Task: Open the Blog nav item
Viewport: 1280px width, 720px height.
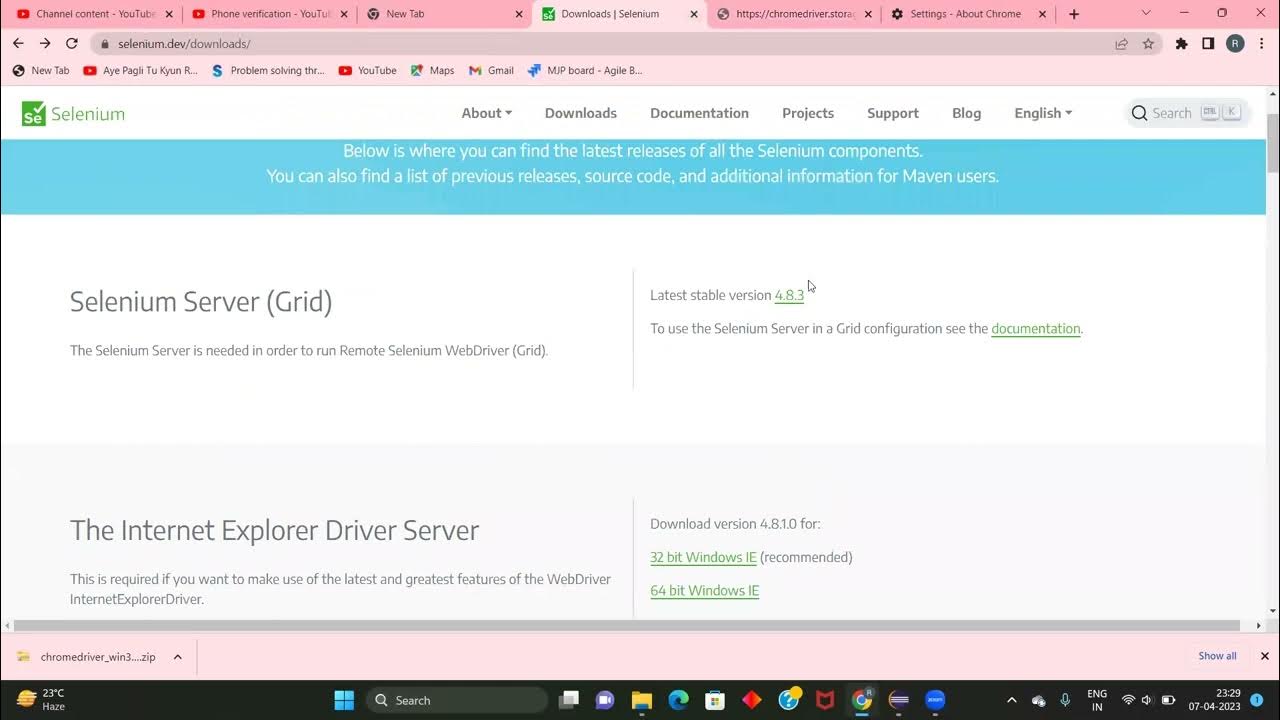Action: click(966, 113)
